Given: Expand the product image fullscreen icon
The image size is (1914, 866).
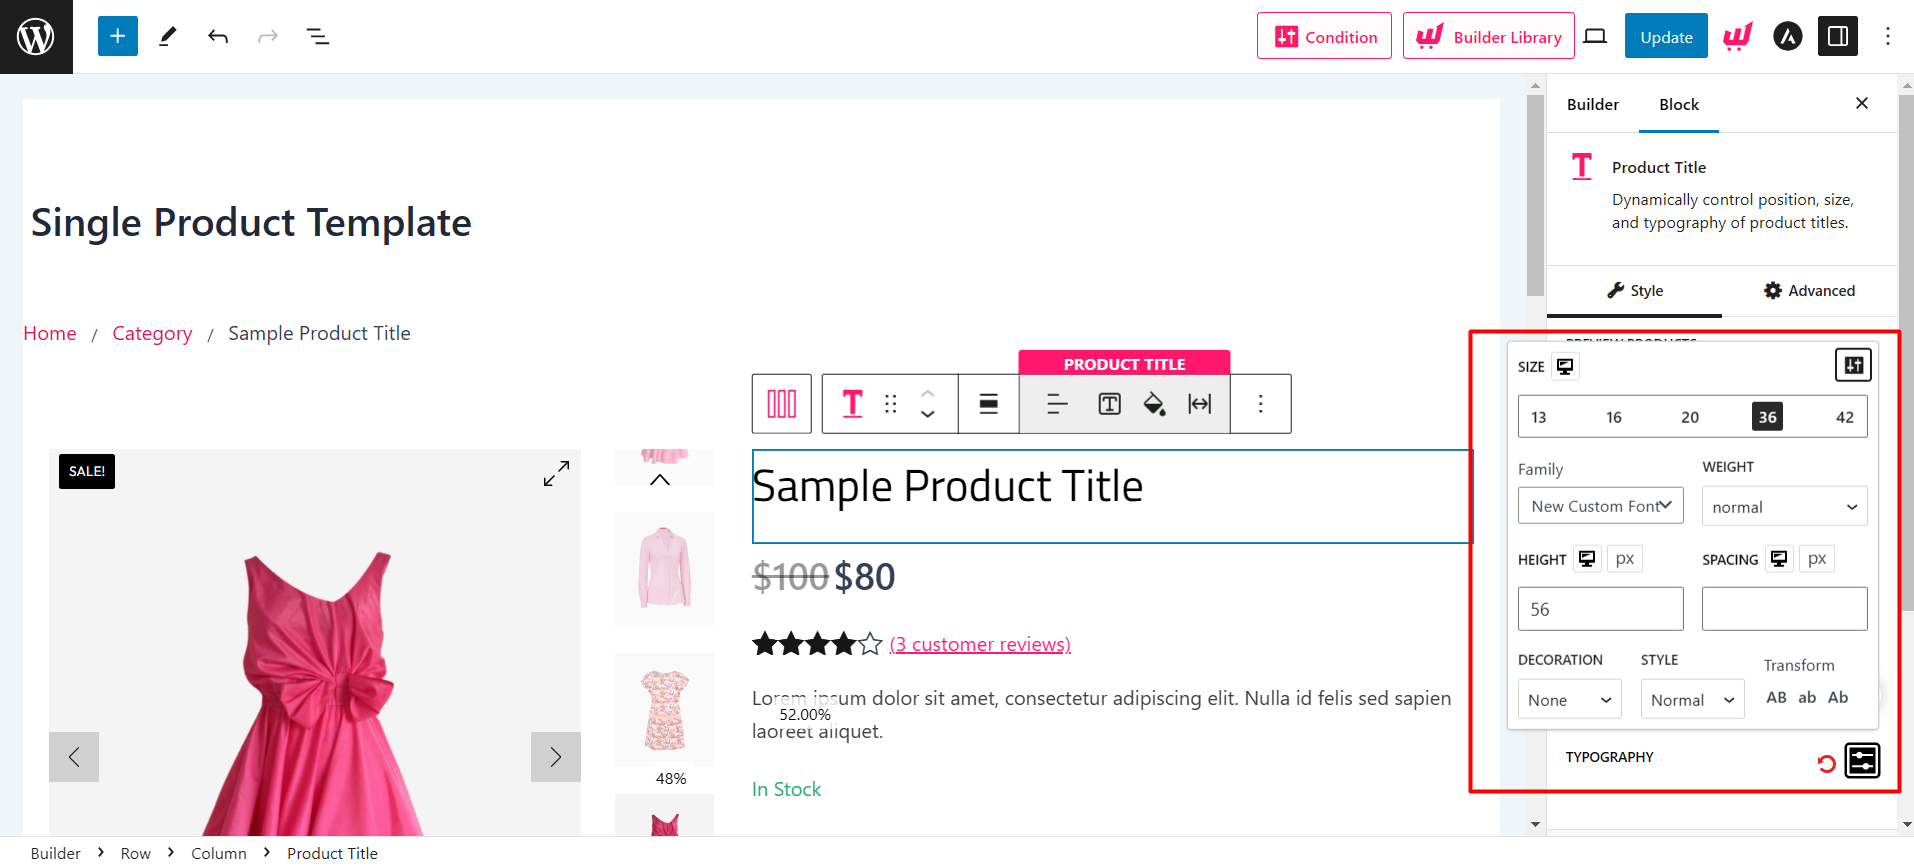Looking at the screenshot, I should (x=557, y=474).
